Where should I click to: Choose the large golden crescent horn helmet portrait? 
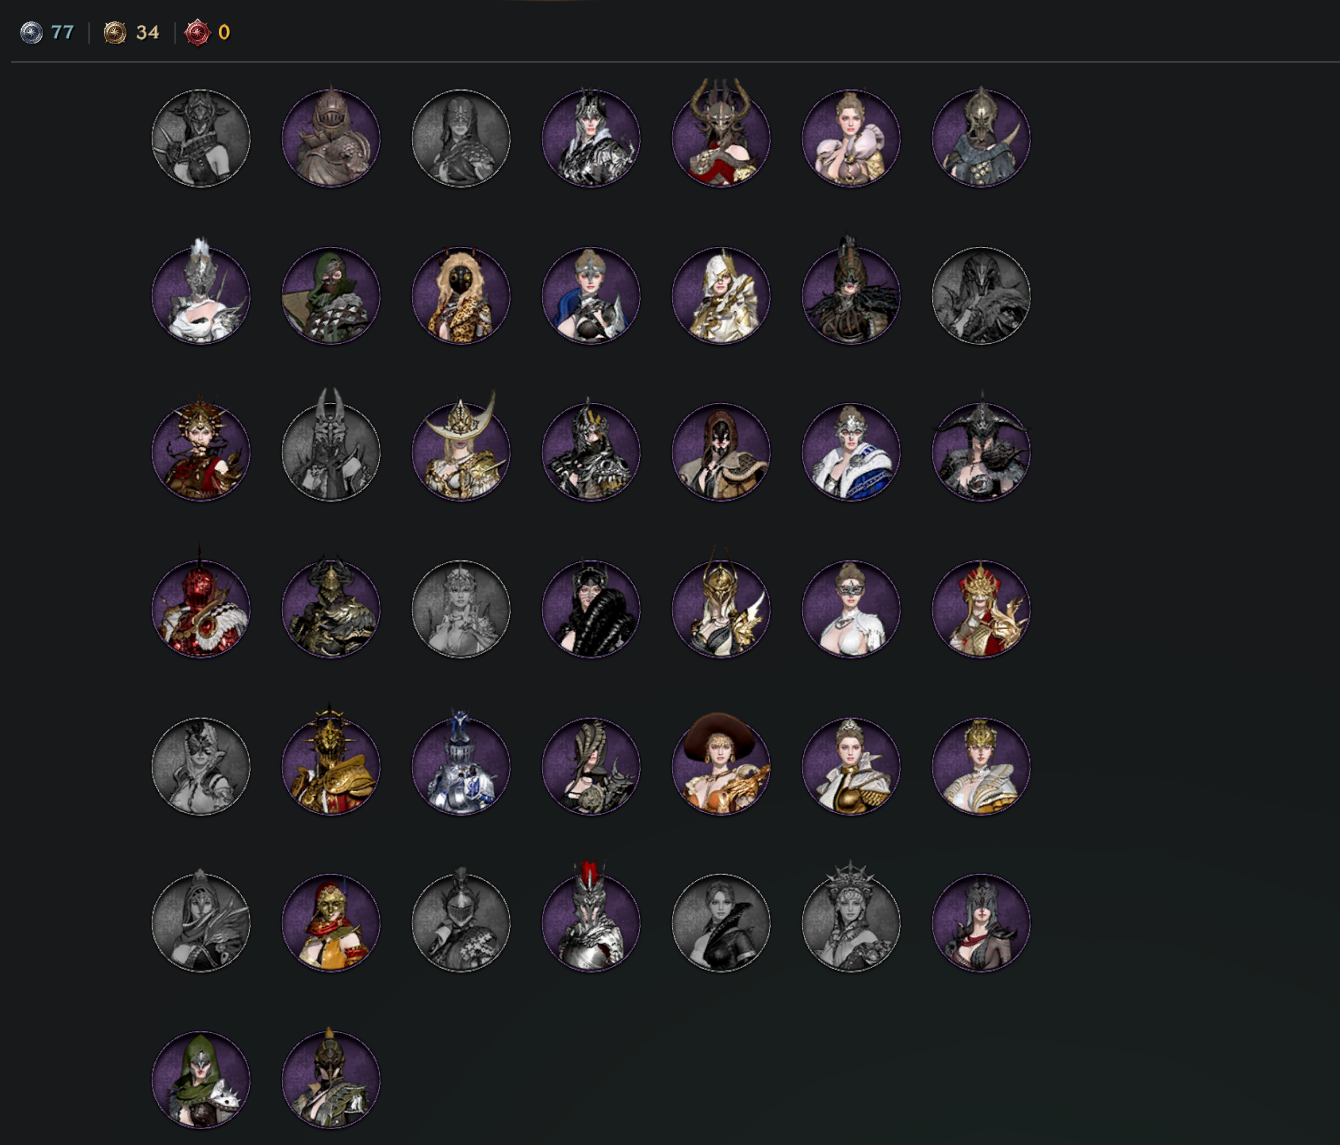pyautogui.click(x=461, y=447)
